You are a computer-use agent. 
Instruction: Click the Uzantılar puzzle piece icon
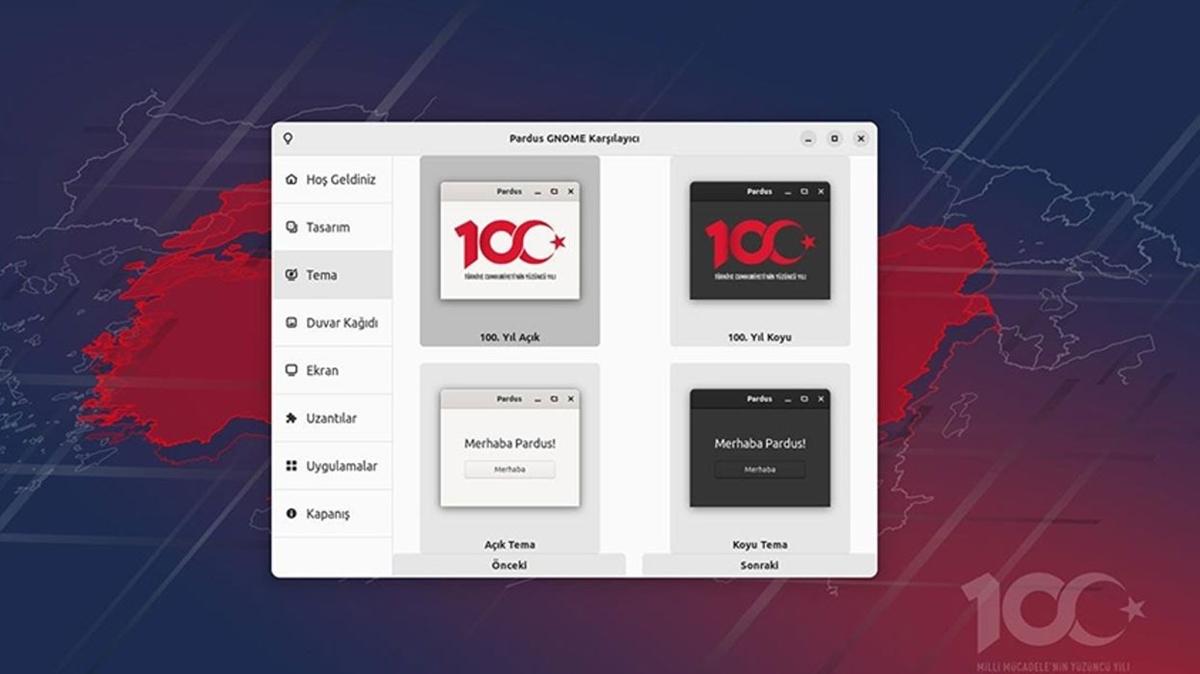pos(291,418)
